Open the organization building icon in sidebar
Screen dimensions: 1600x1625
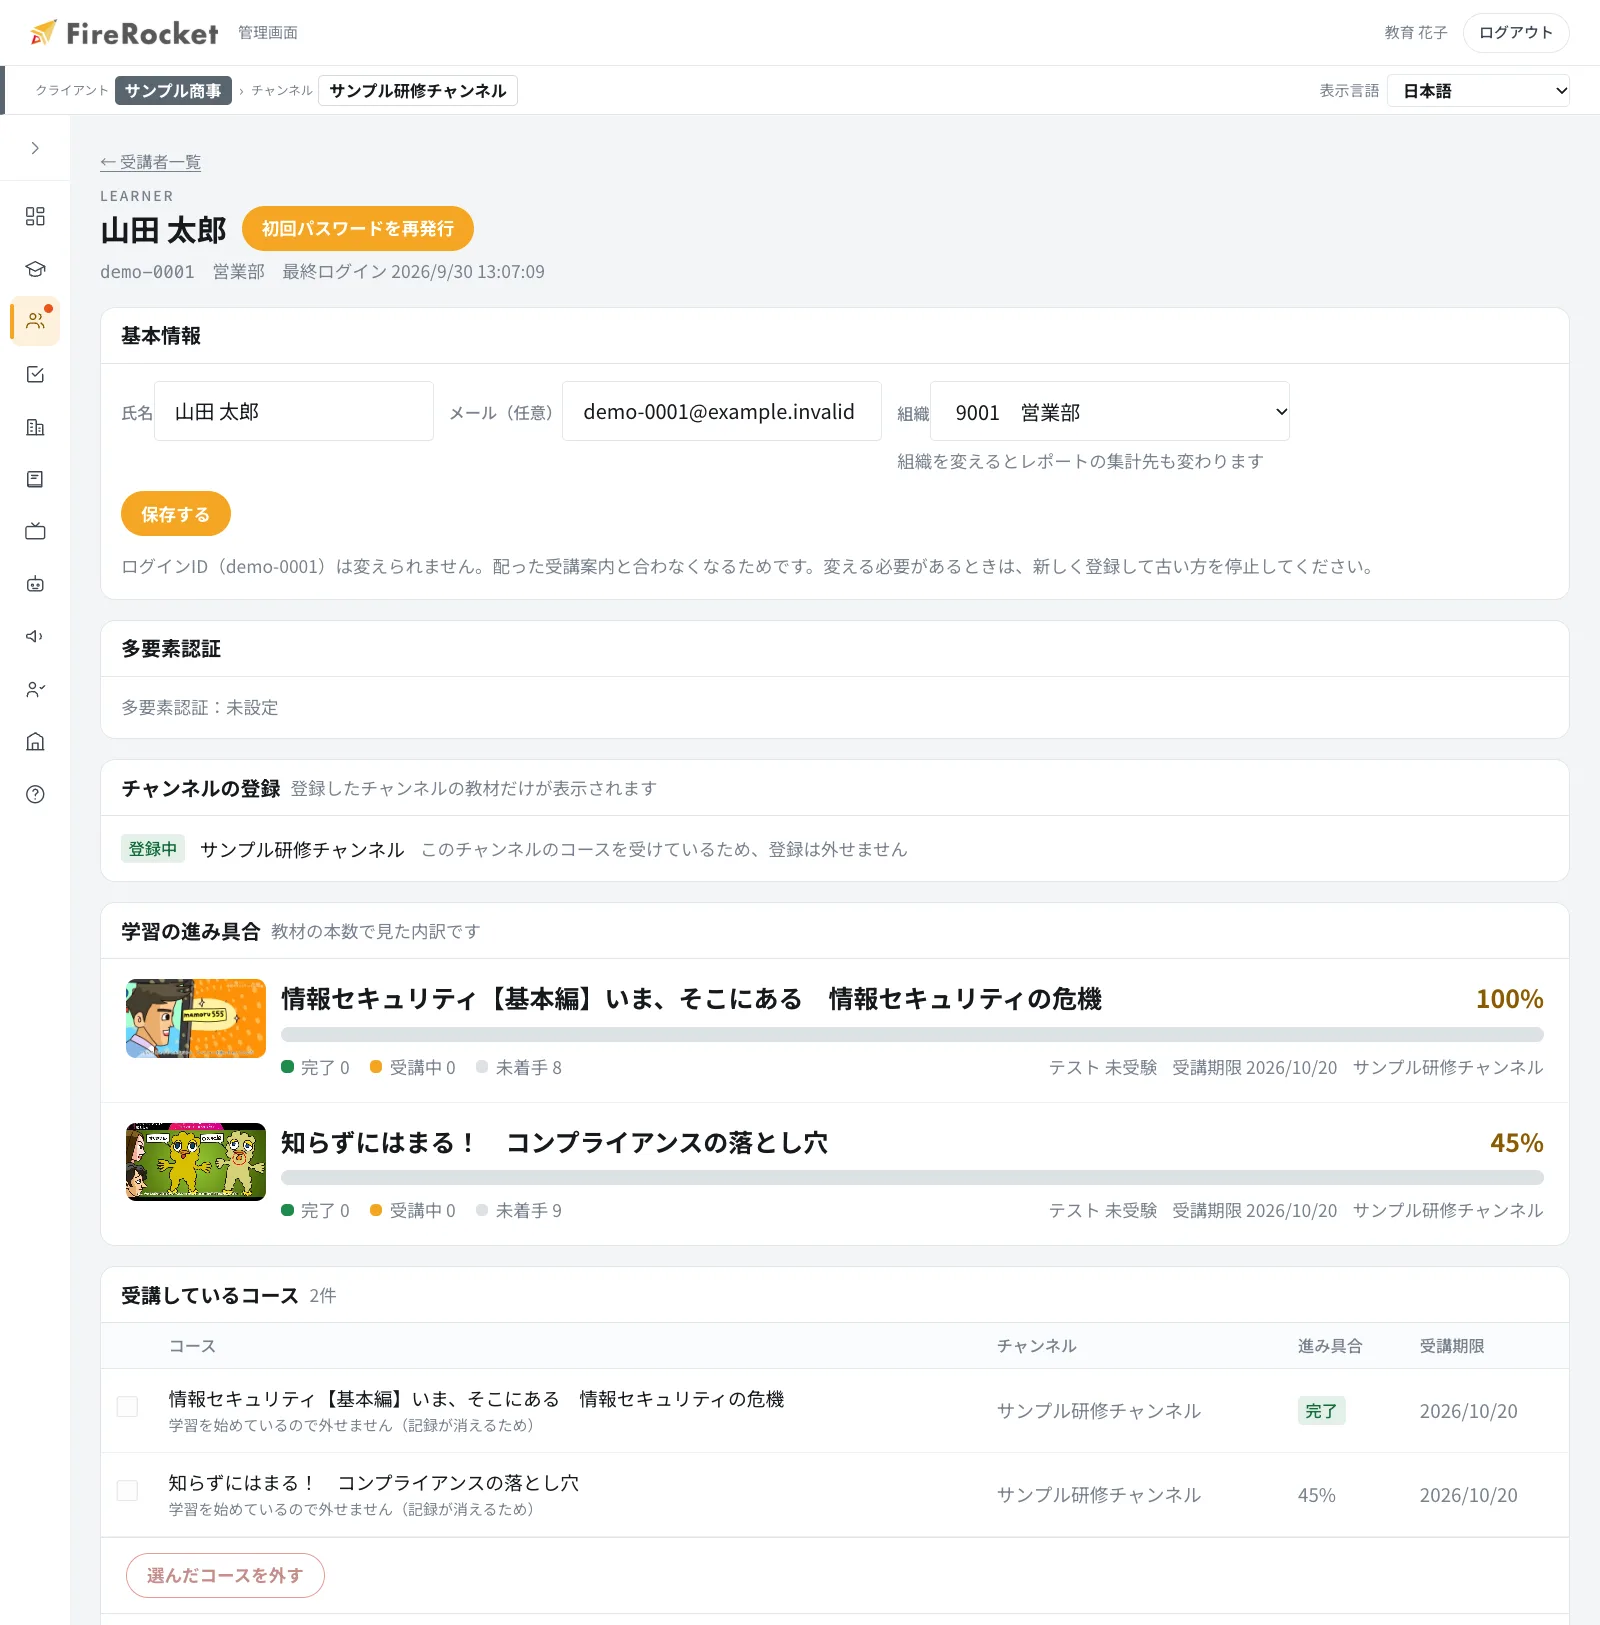(35, 427)
